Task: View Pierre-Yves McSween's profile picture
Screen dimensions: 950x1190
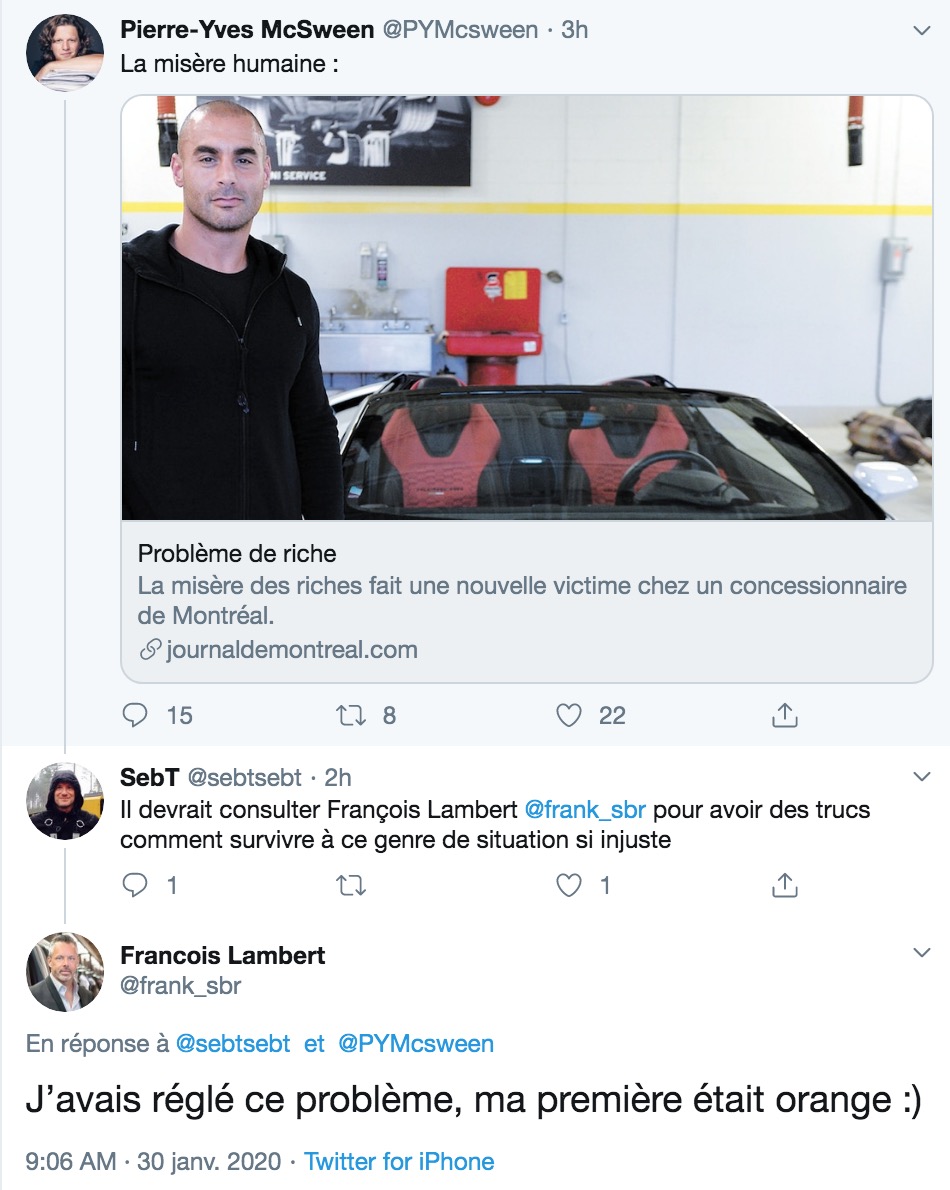Action: (x=64, y=52)
